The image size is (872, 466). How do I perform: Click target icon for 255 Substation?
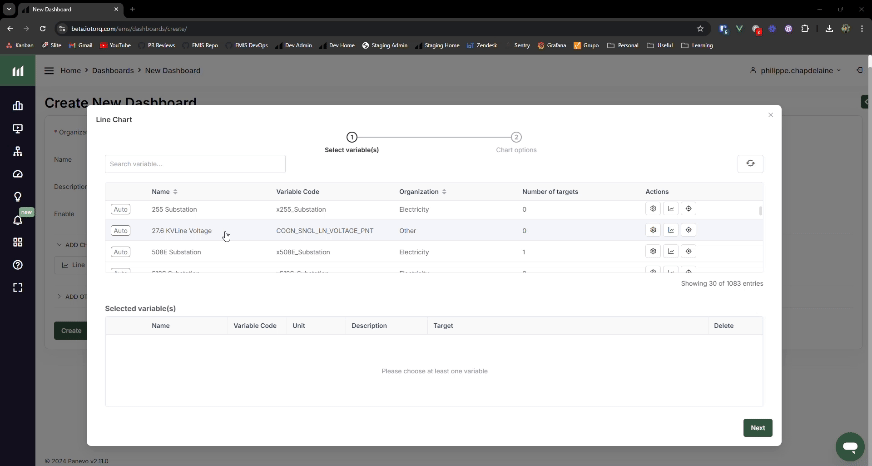(688, 209)
